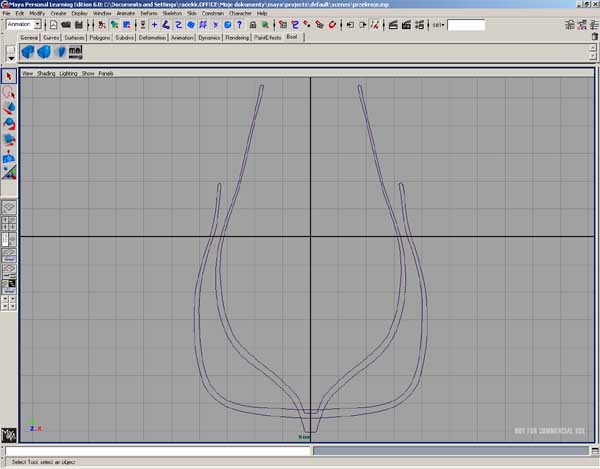Toggle surface selection mask

coord(191,25)
